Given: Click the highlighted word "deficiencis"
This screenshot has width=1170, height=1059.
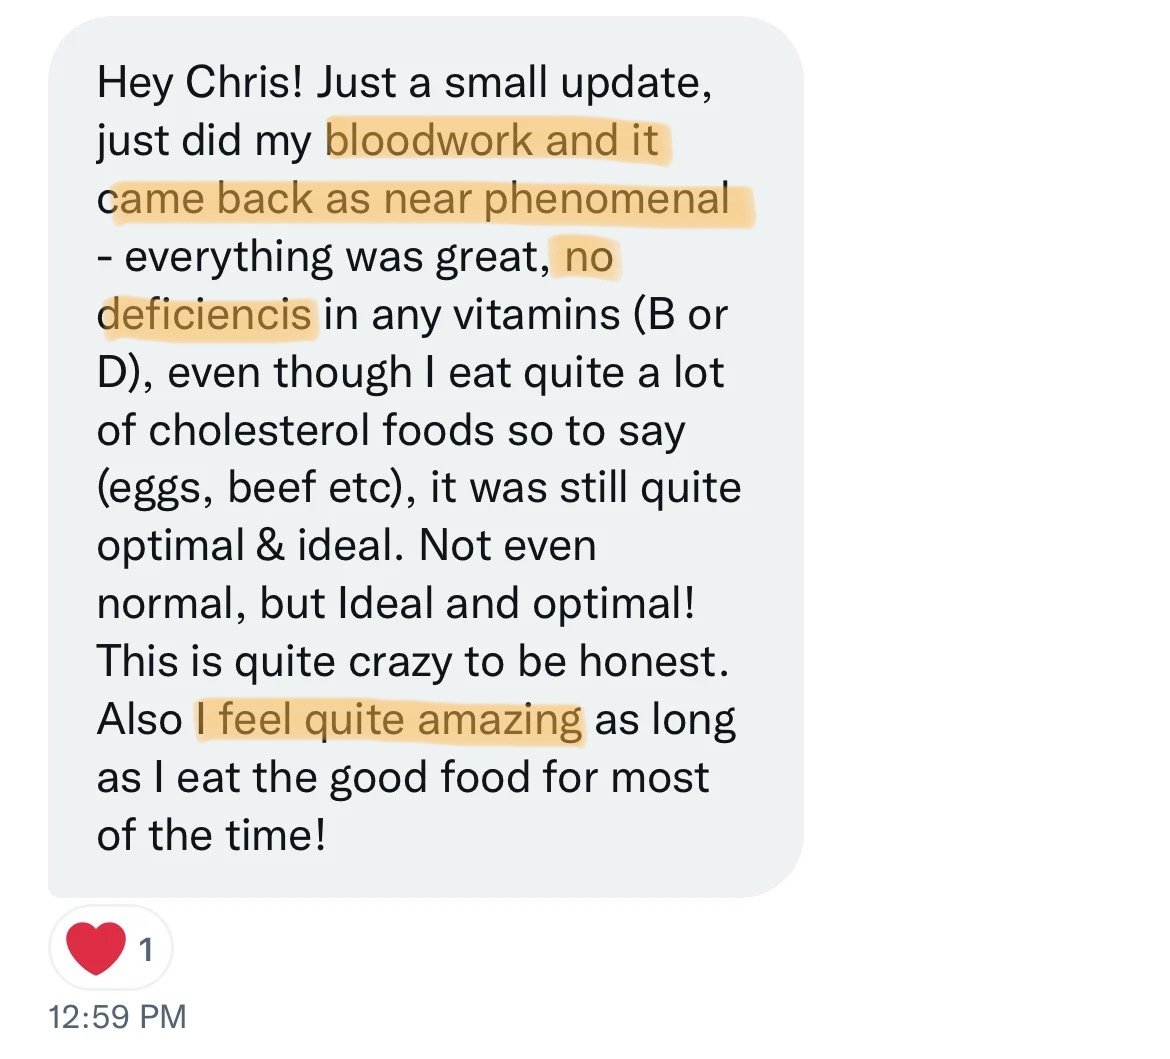Looking at the screenshot, I should (x=206, y=315).
